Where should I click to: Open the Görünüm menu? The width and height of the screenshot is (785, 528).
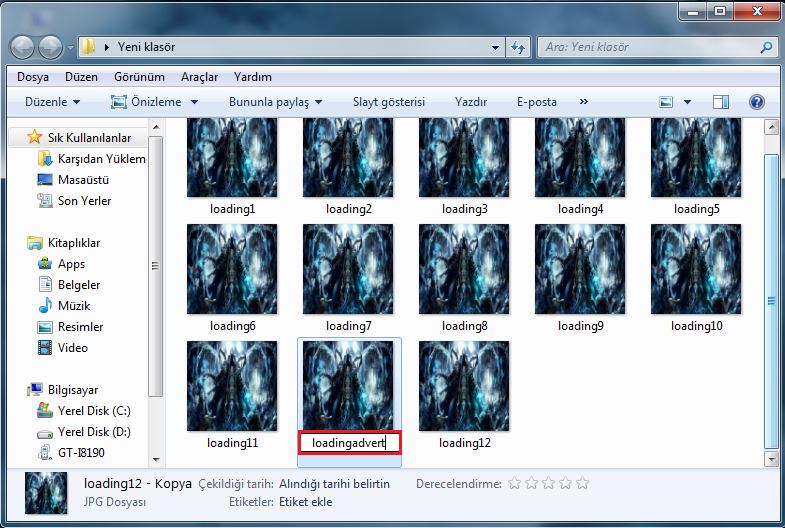pos(139,77)
